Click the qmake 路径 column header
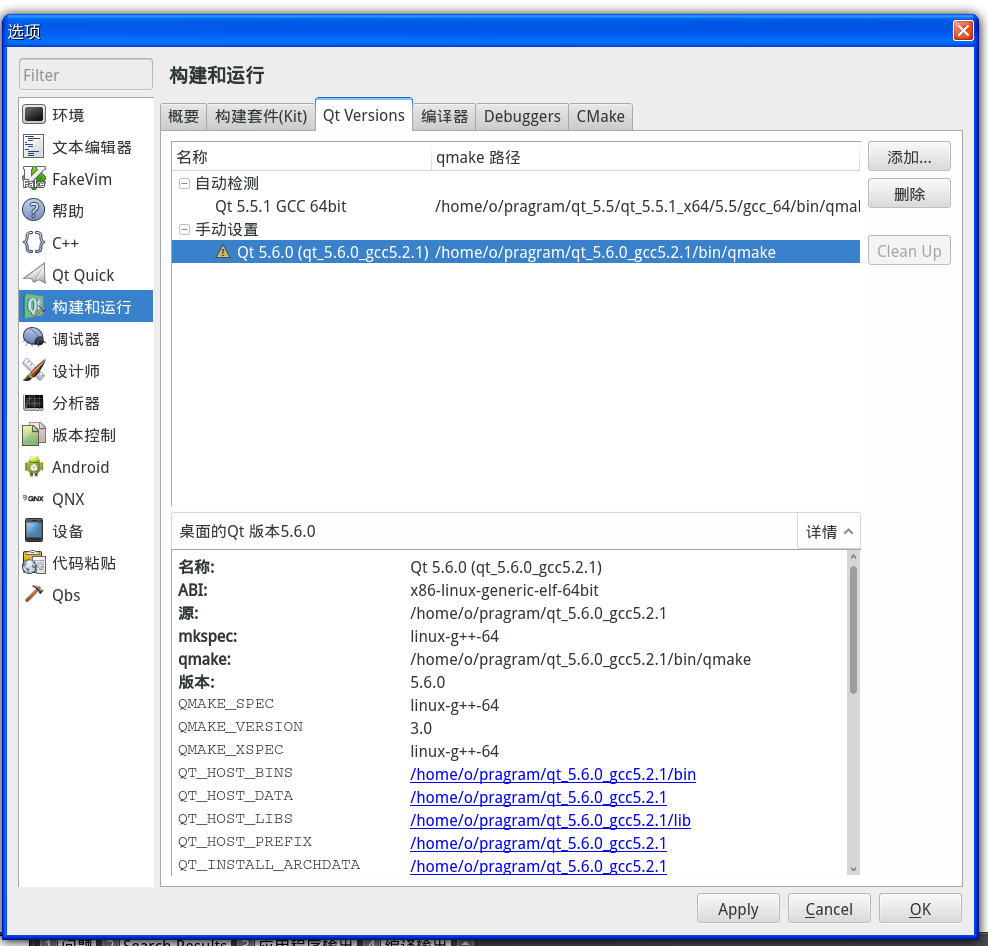988x946 pixels. [x=645, y=157]
